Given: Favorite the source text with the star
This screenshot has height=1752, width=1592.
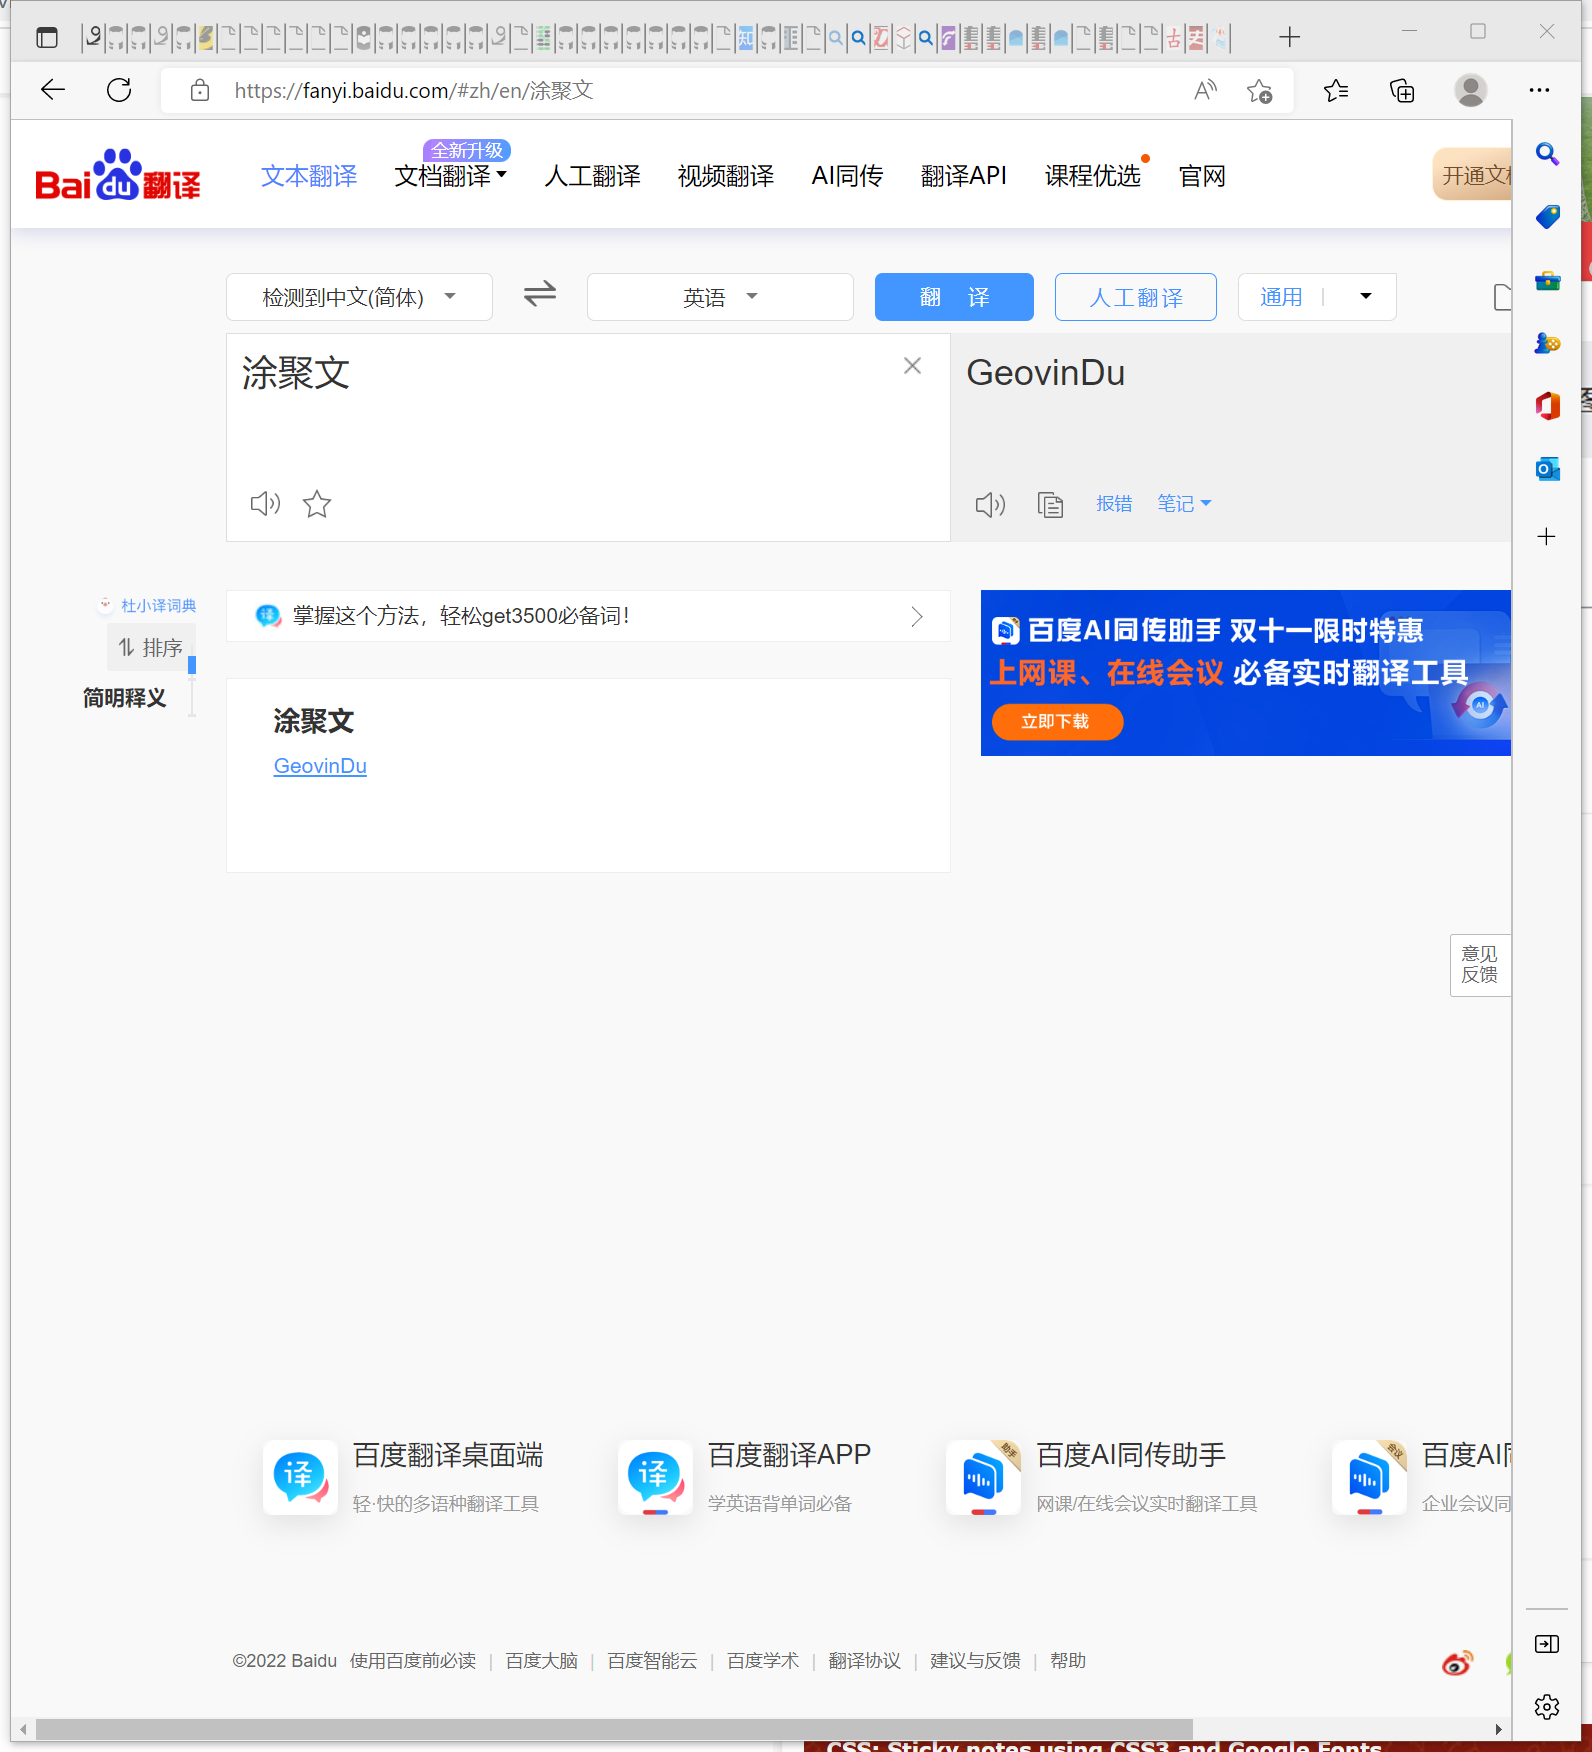Looking at the screenshot, I should [317, 503].
